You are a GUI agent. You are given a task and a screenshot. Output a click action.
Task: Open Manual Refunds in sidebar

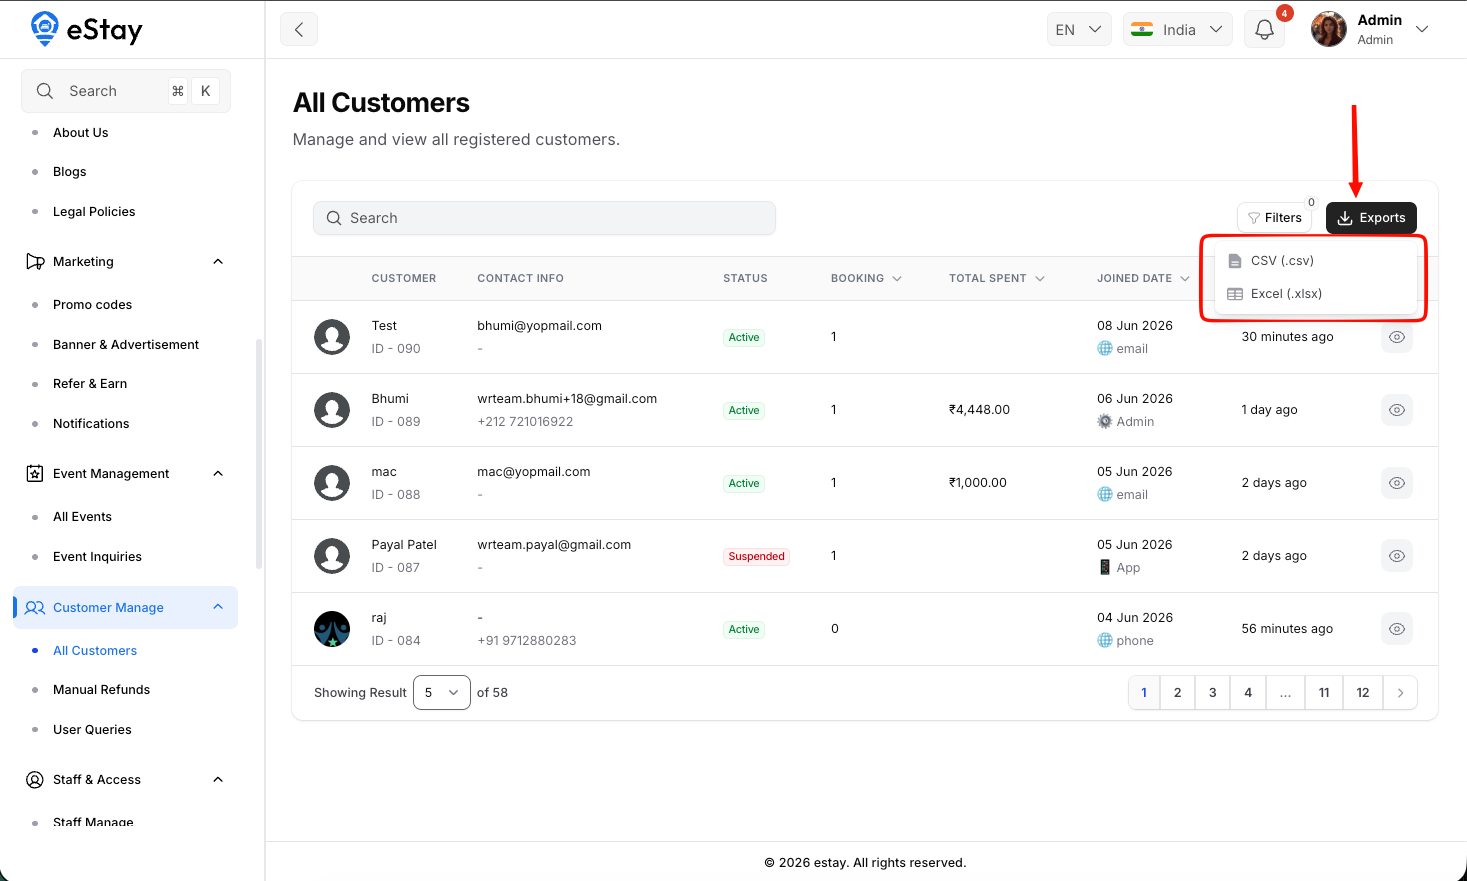tap(101, 690)
